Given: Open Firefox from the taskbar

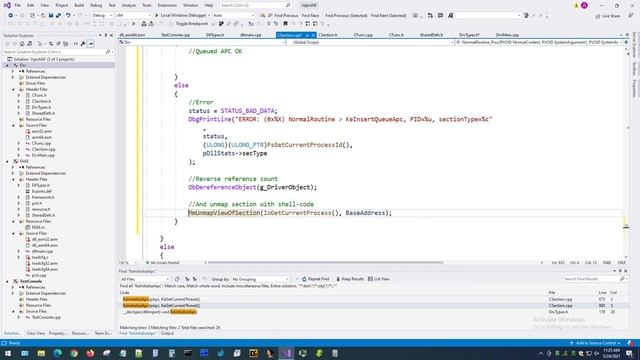Looking at the screenshot, I should [x=90, y=353].
